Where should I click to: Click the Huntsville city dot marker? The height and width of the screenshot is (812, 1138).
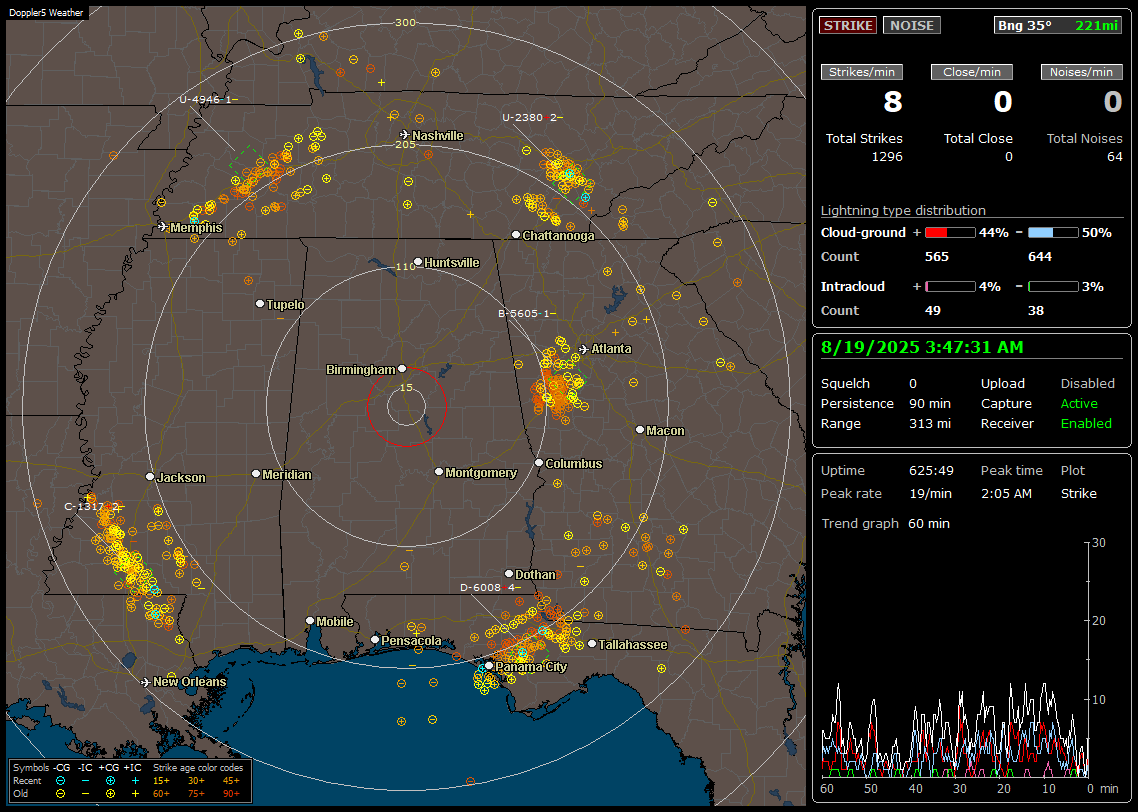[x=418, y=262]
